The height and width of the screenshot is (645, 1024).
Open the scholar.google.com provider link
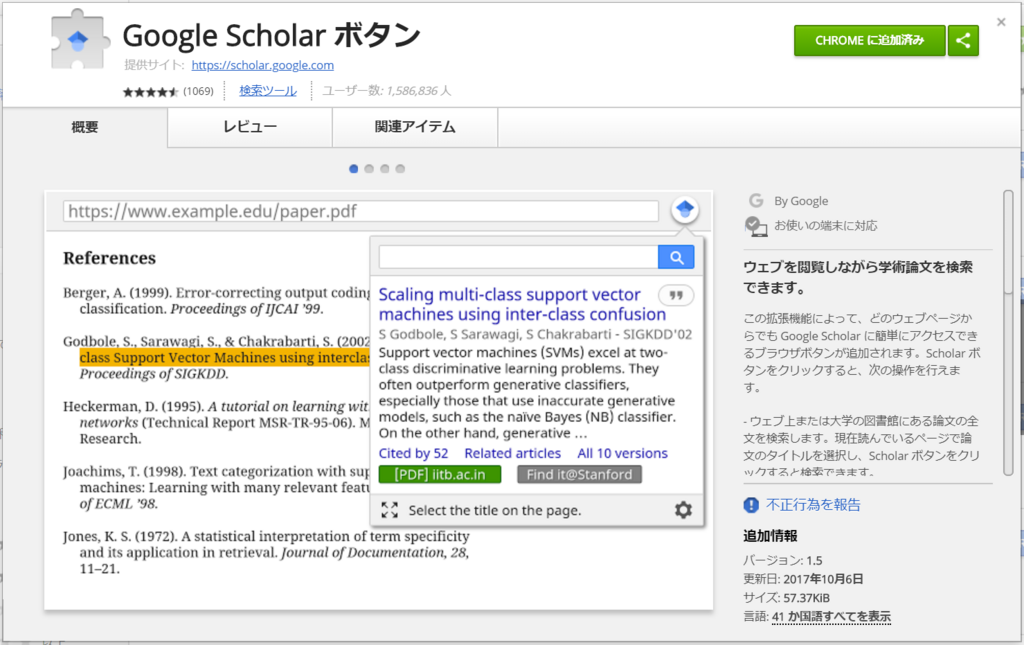pyautogui.click(x=263, y=65)
